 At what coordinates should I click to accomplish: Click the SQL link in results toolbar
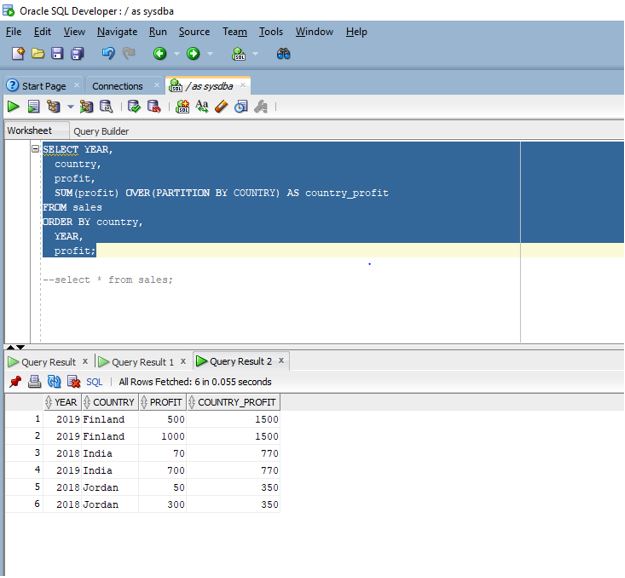point(94,382)
